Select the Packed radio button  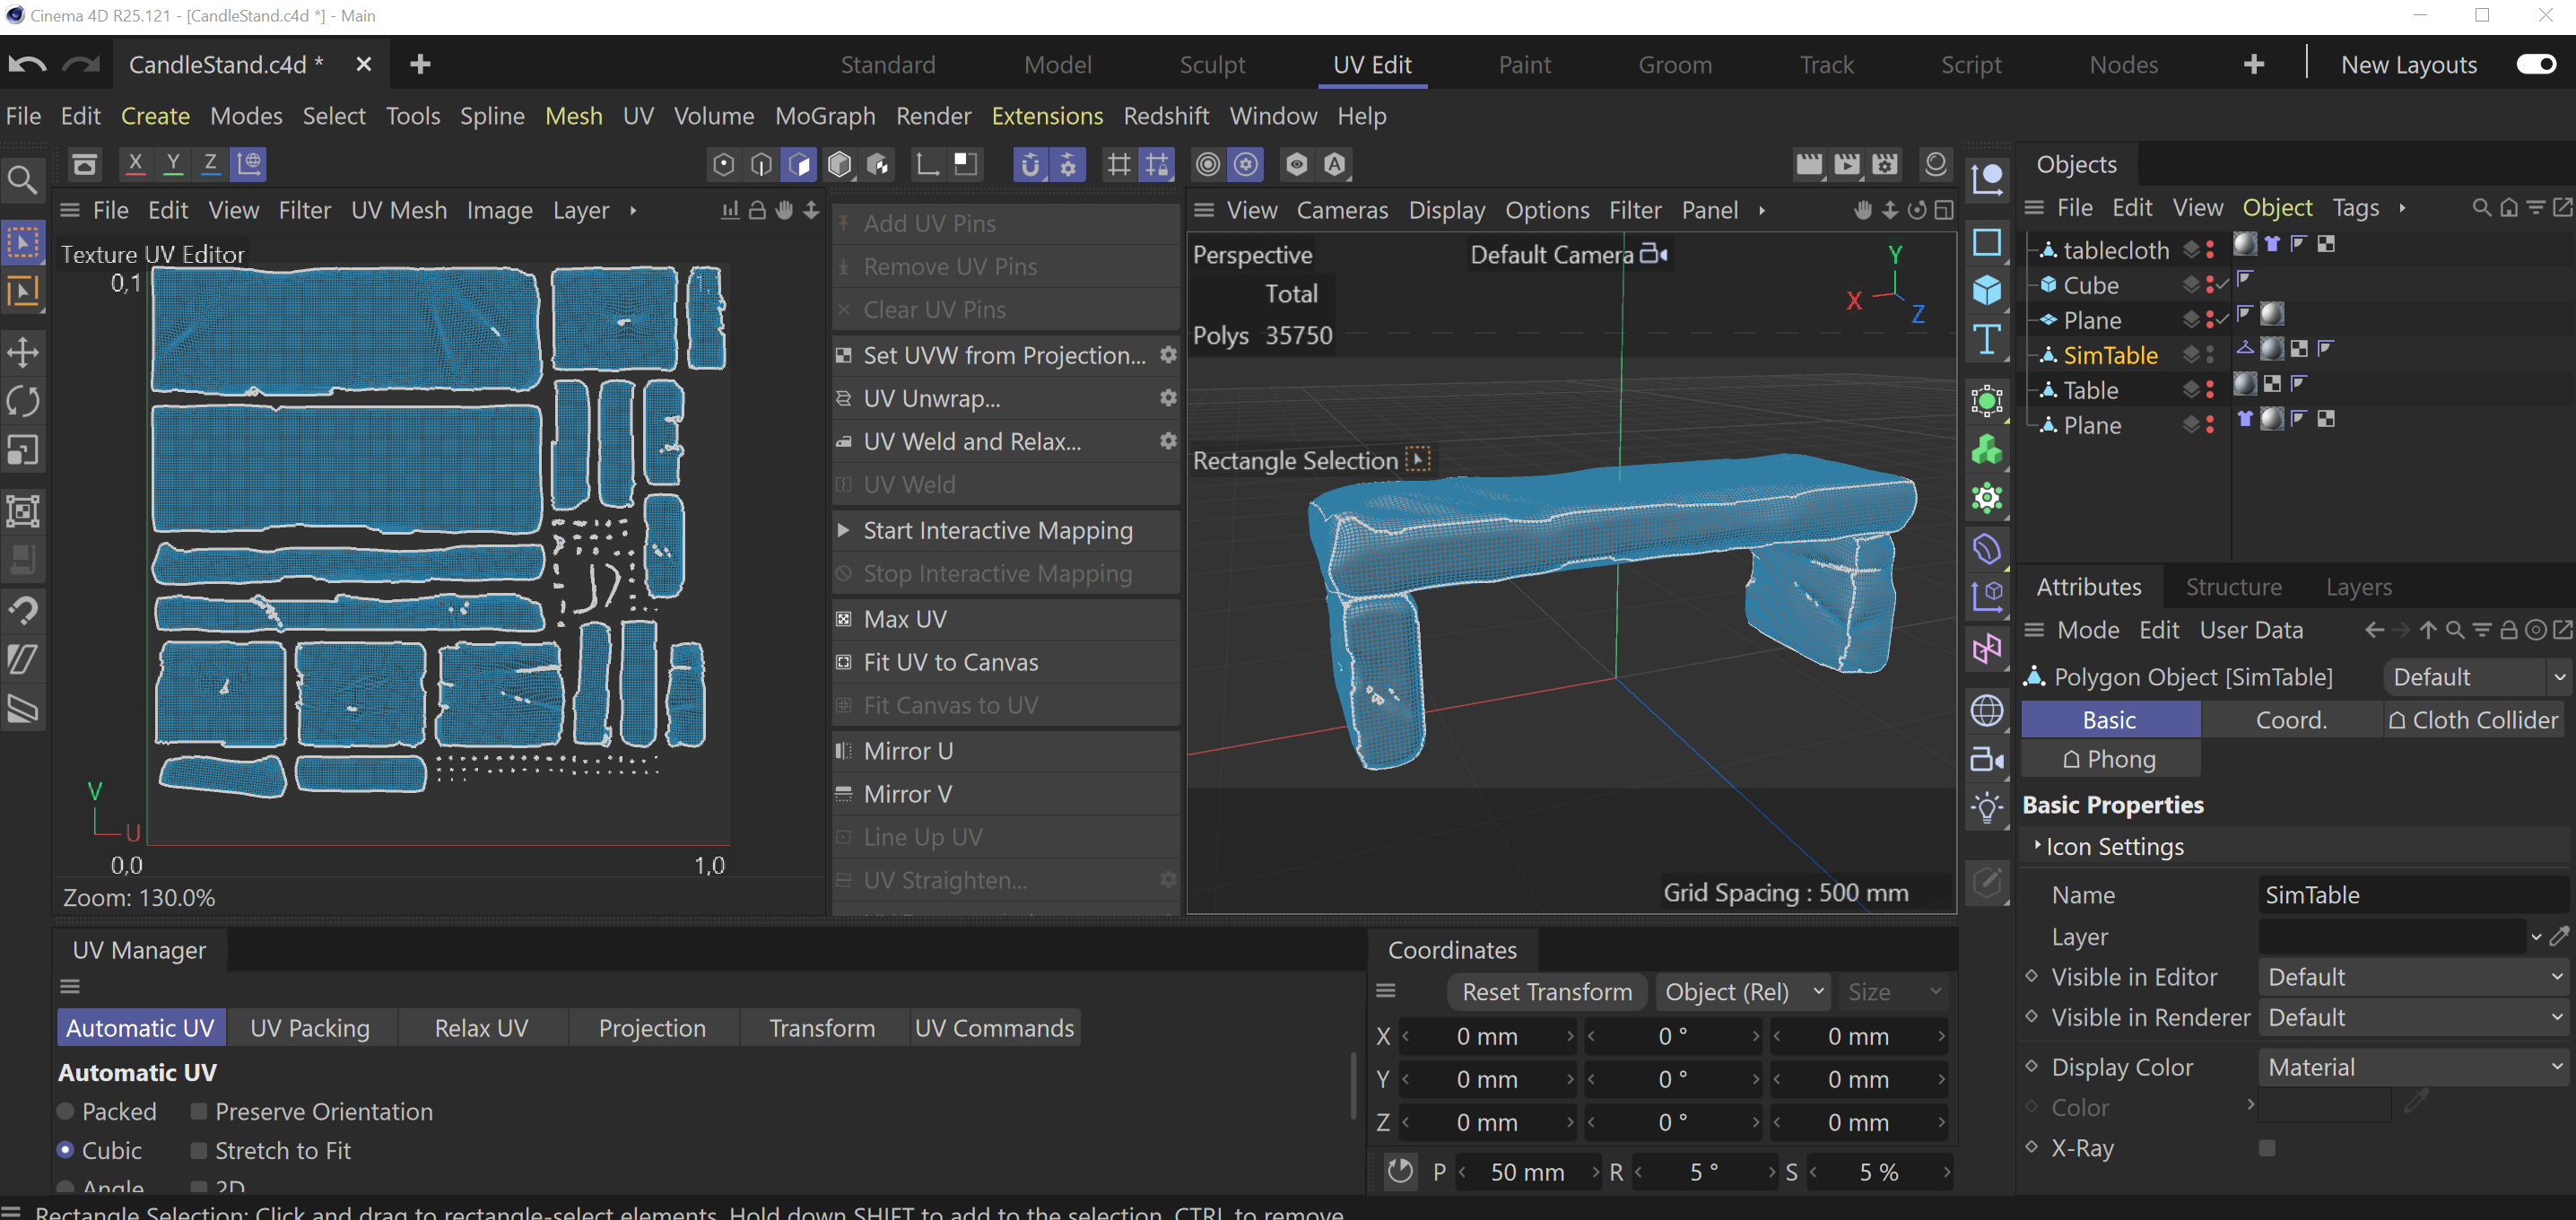[x=66, y=1111]
